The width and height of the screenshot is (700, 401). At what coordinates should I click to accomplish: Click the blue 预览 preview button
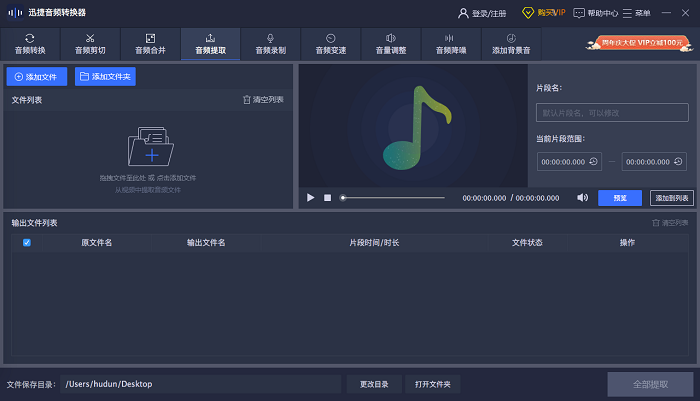[x=620, y=198]
